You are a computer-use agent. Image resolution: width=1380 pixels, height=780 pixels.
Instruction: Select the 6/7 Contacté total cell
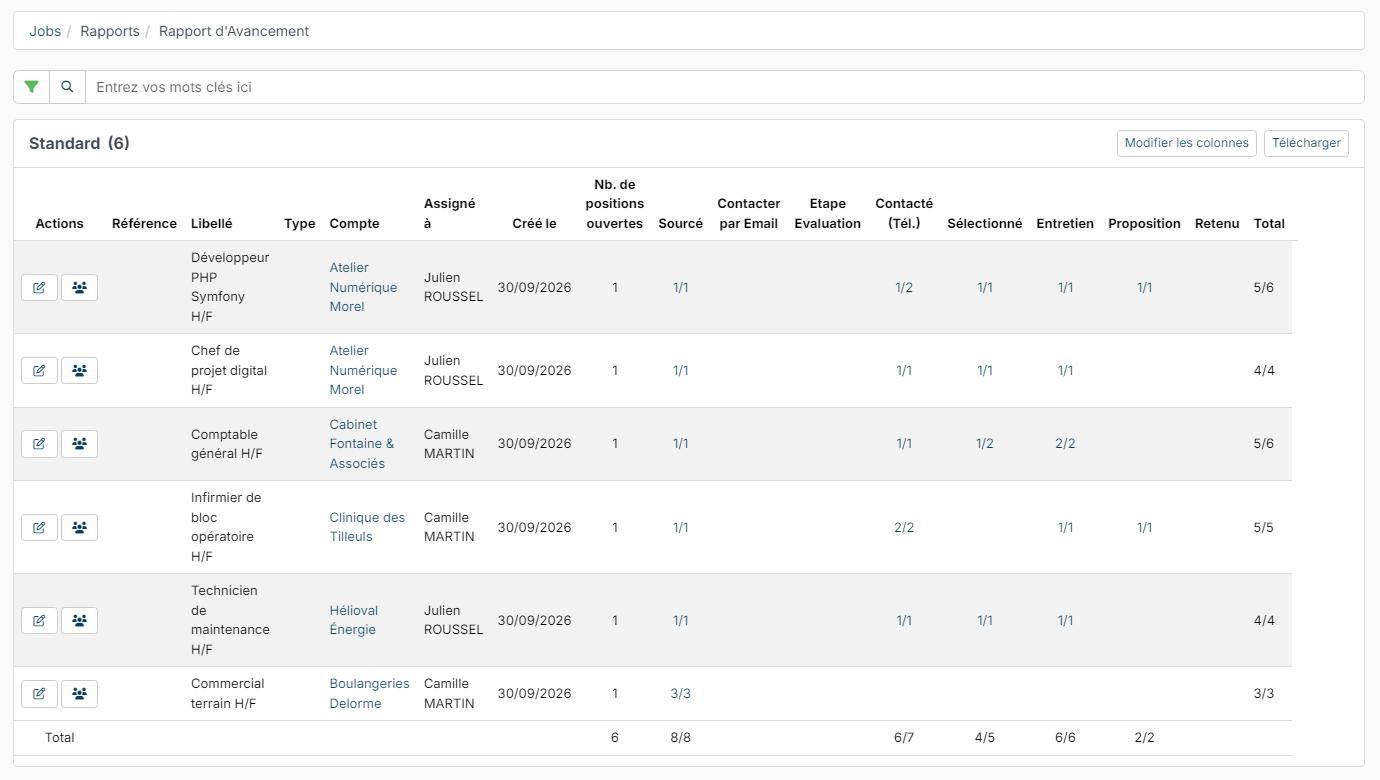(904, 738)
